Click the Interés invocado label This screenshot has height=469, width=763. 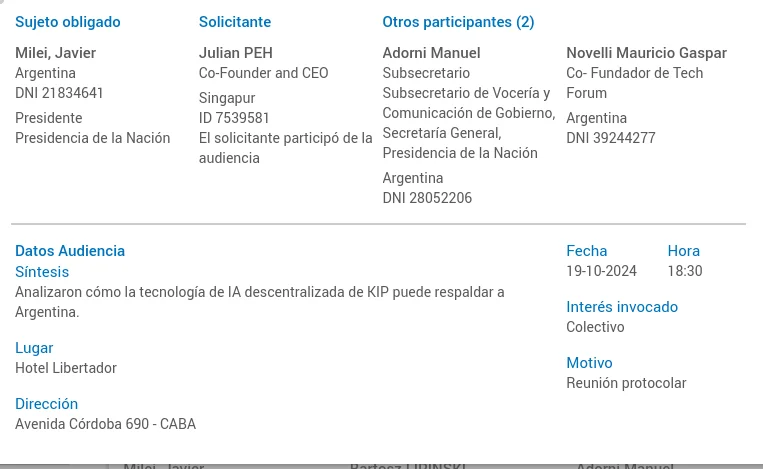tap(622, 307)
